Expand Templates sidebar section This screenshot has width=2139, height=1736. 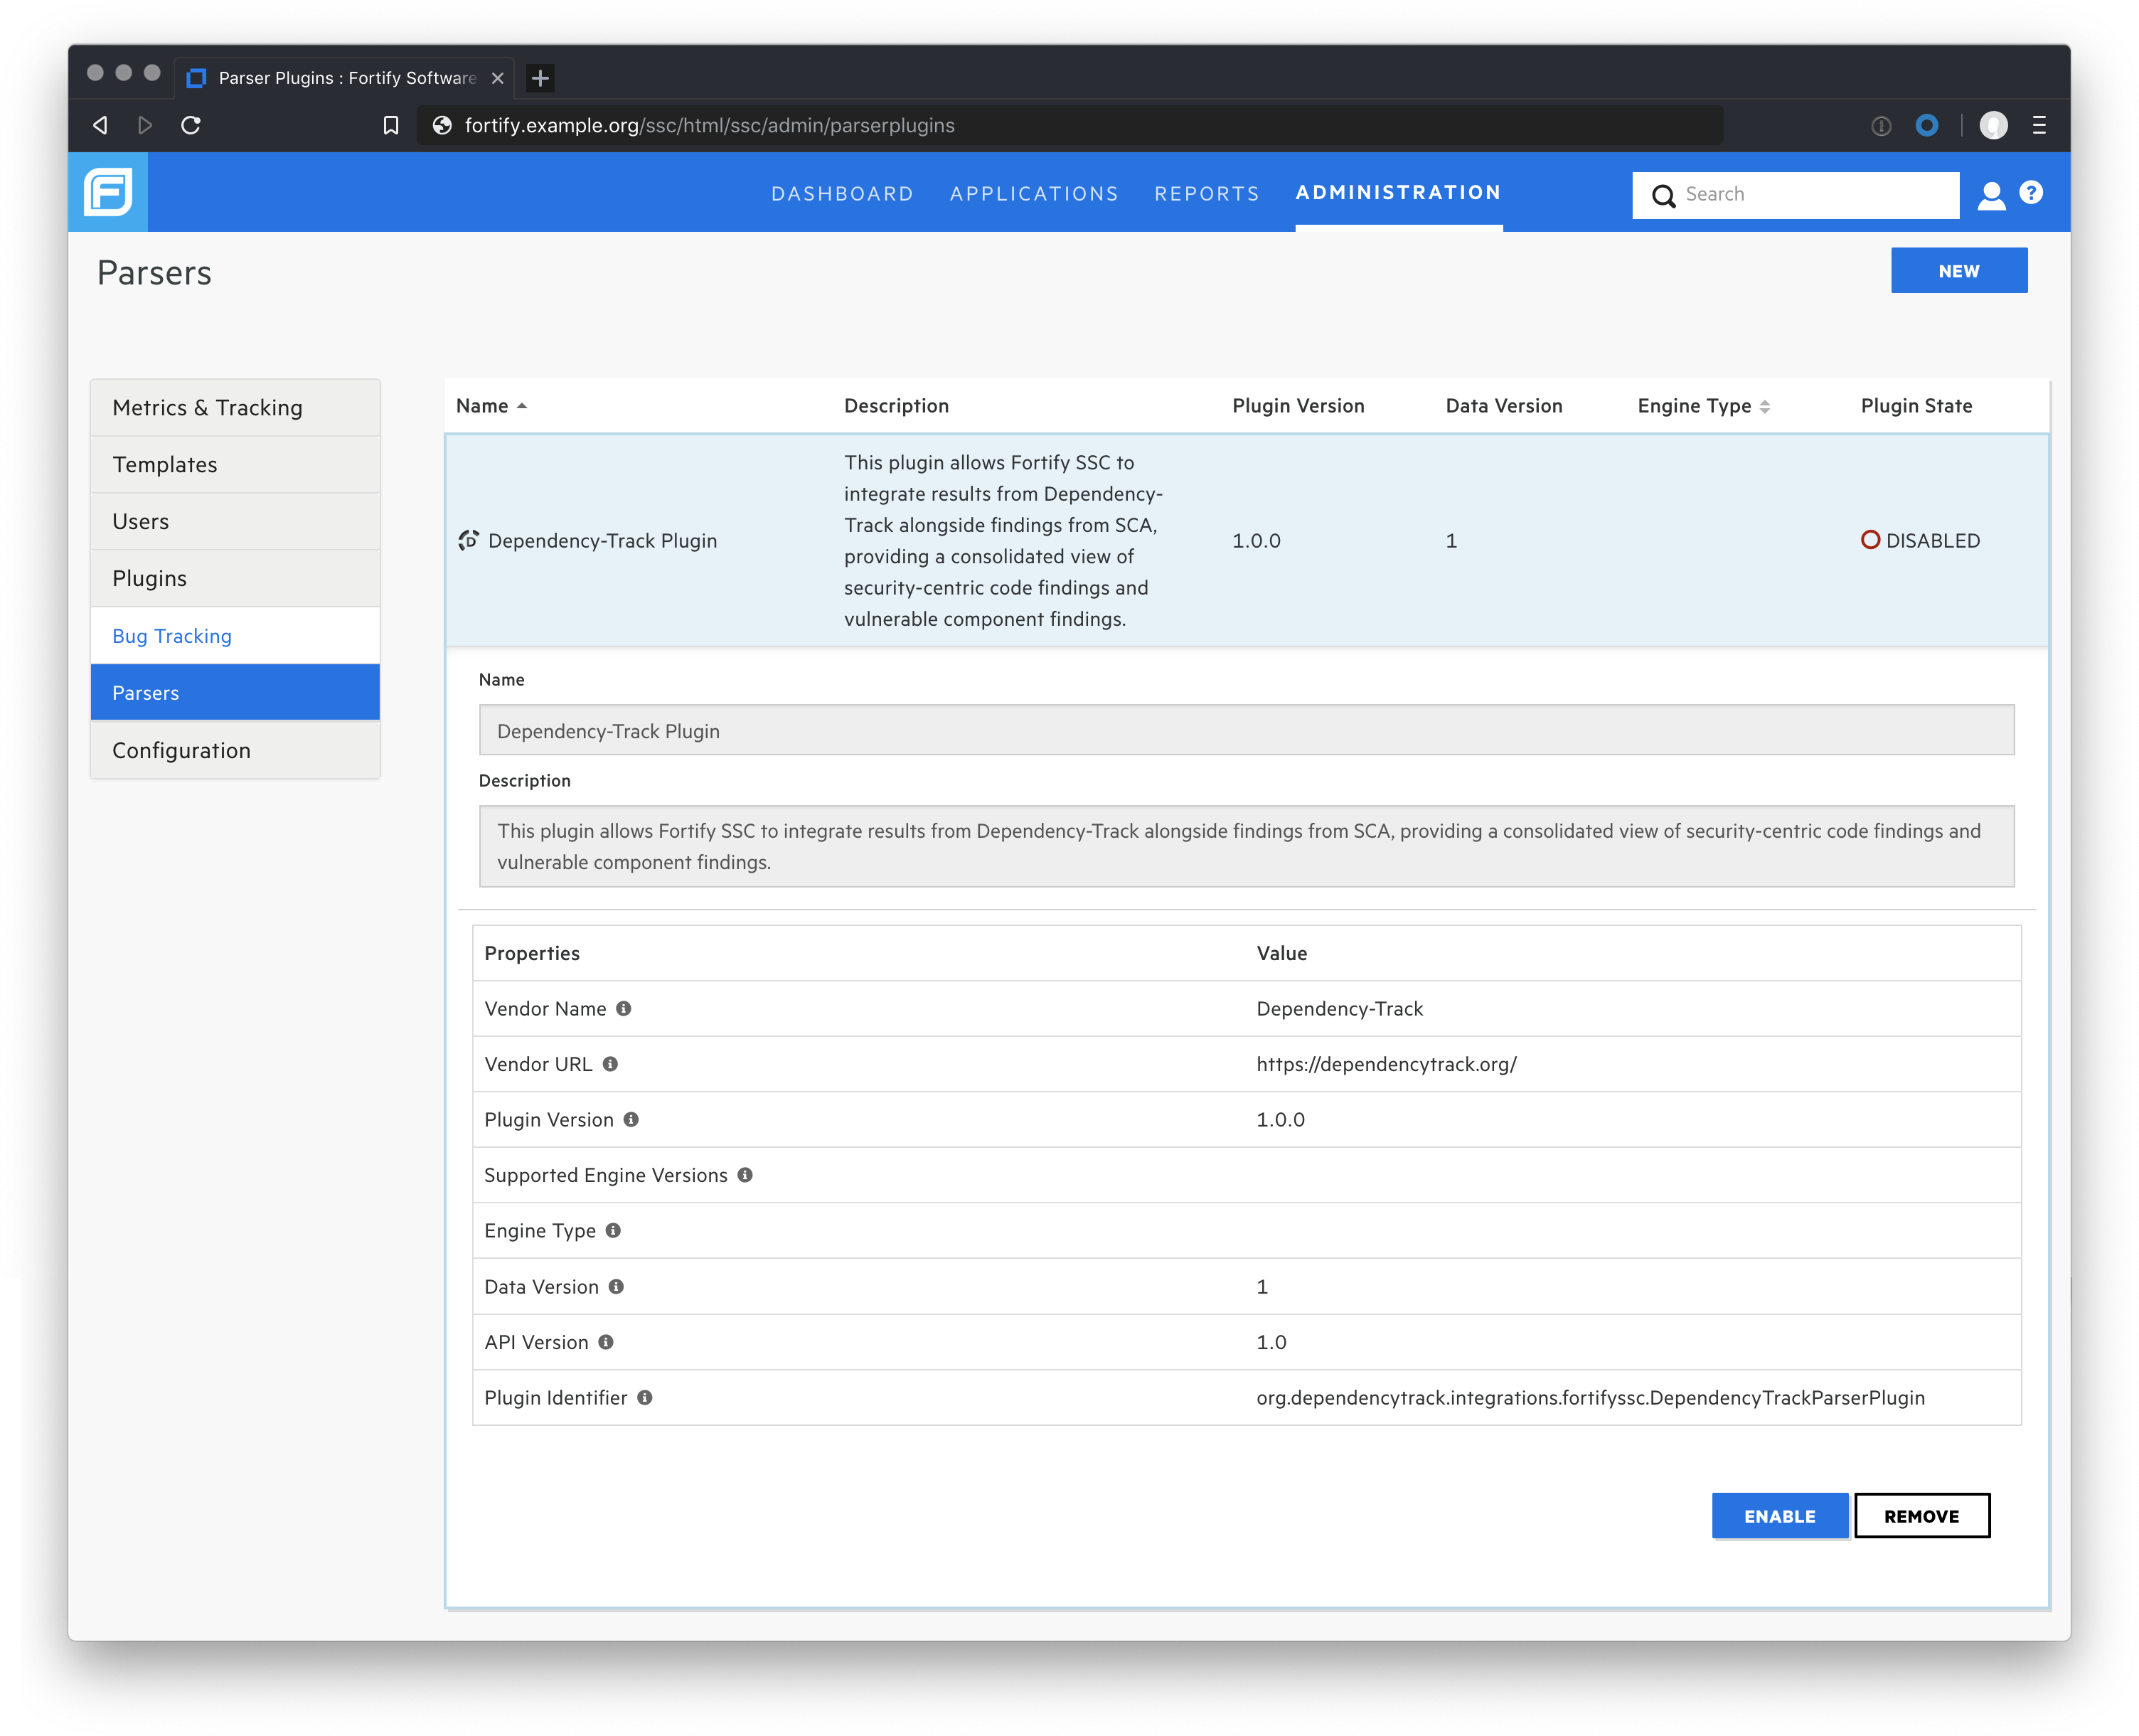click(x=235, y=465)
